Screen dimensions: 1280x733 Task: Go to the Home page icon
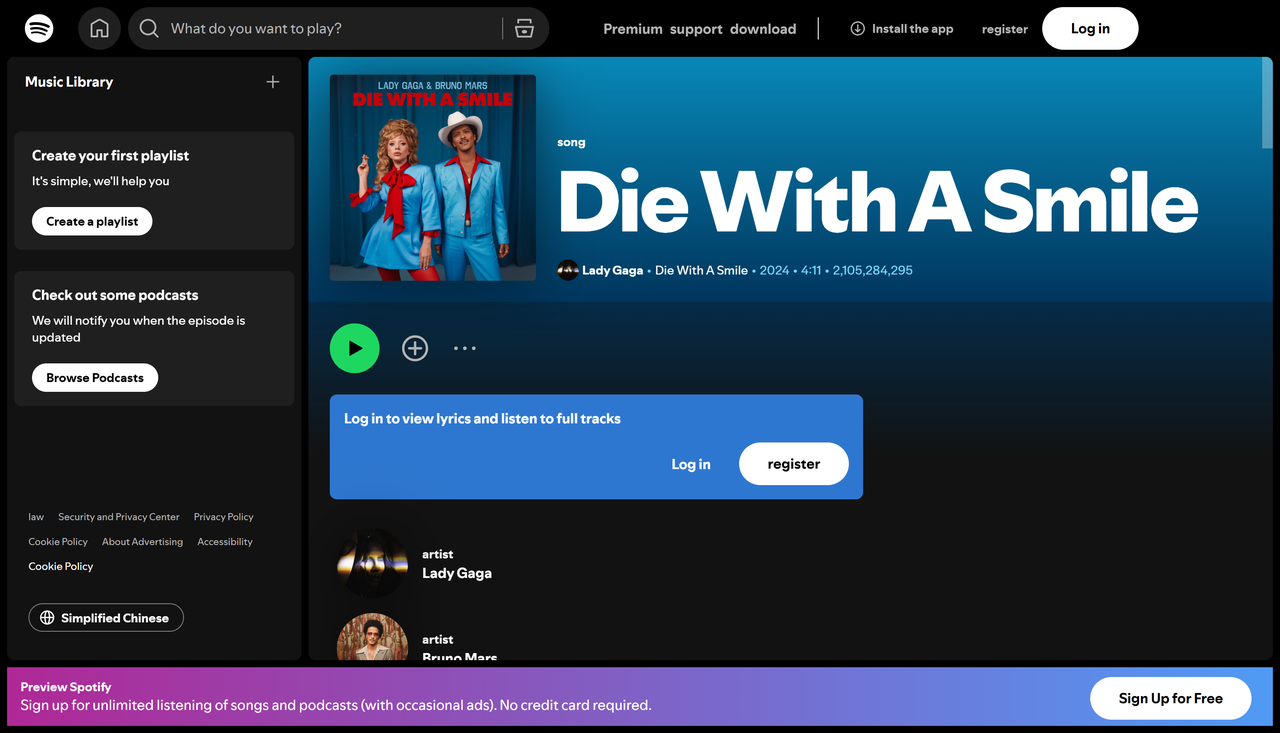(x=100, y=29)
